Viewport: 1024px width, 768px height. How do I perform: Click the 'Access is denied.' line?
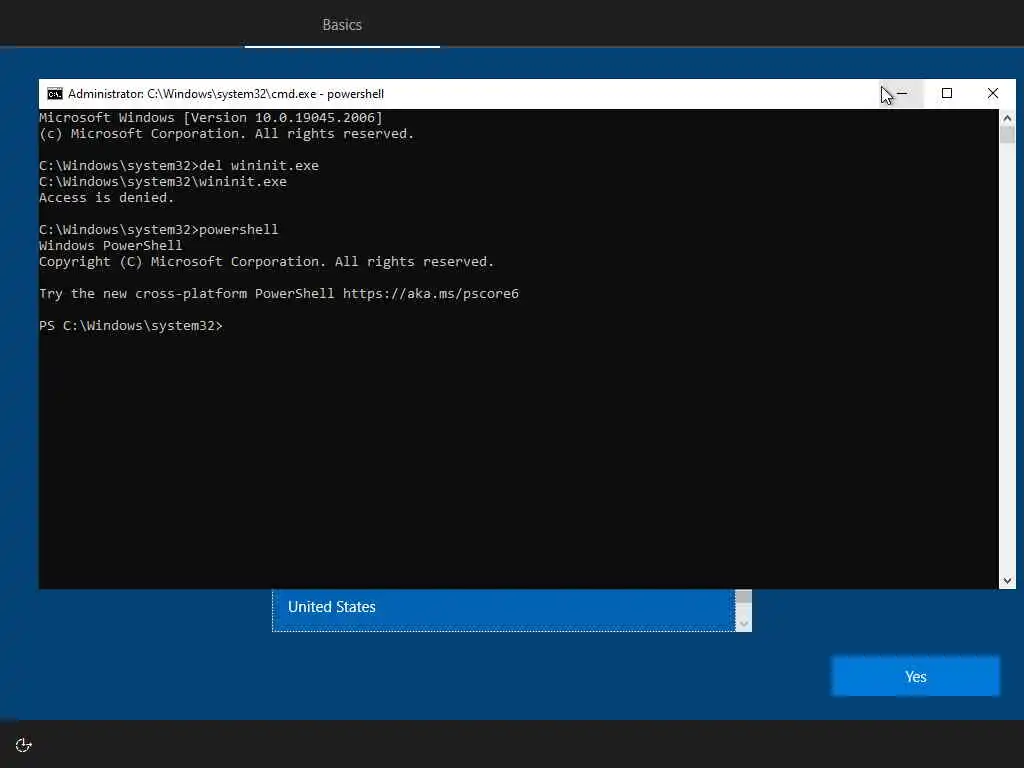[x=106, y=198]
